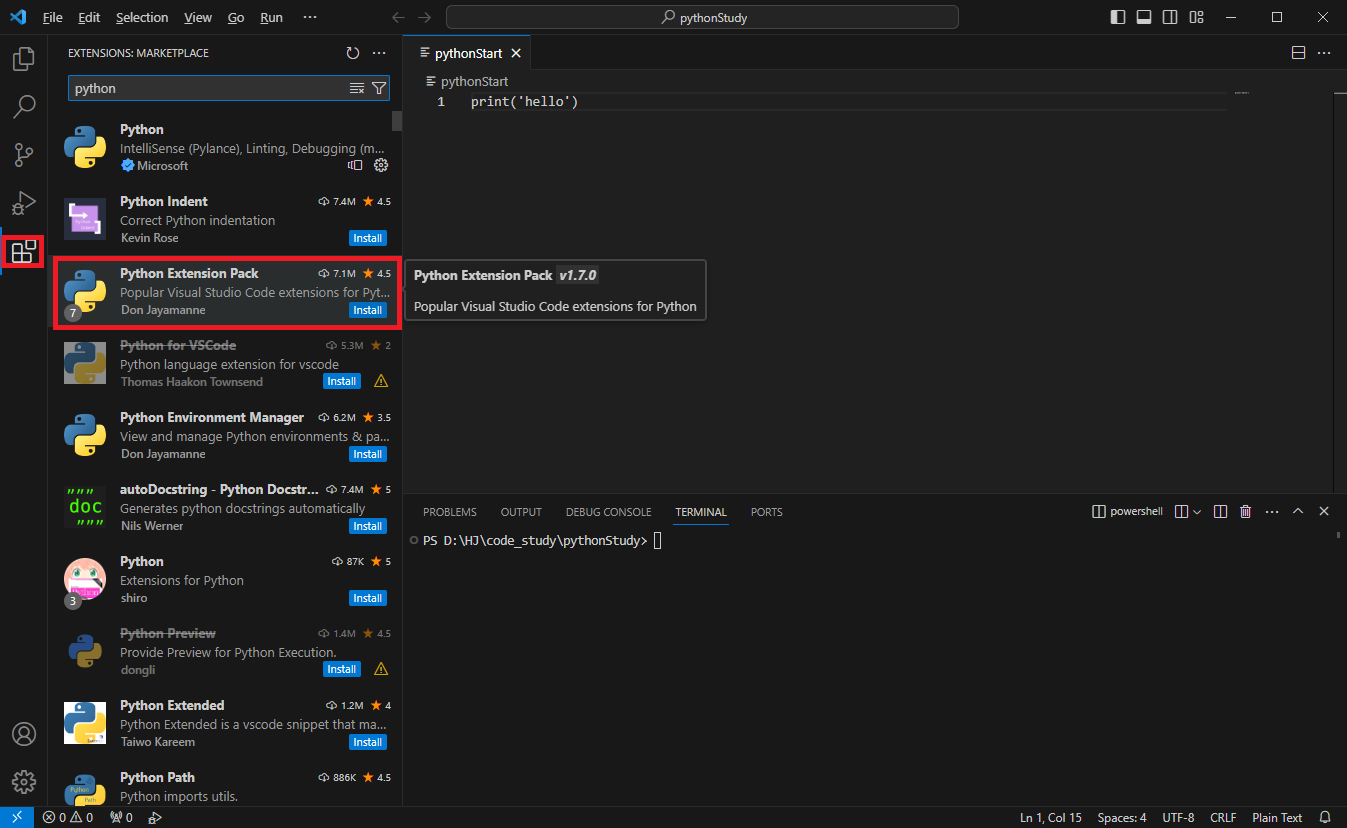Open the Search view in activity bar

tap(23, 106)
